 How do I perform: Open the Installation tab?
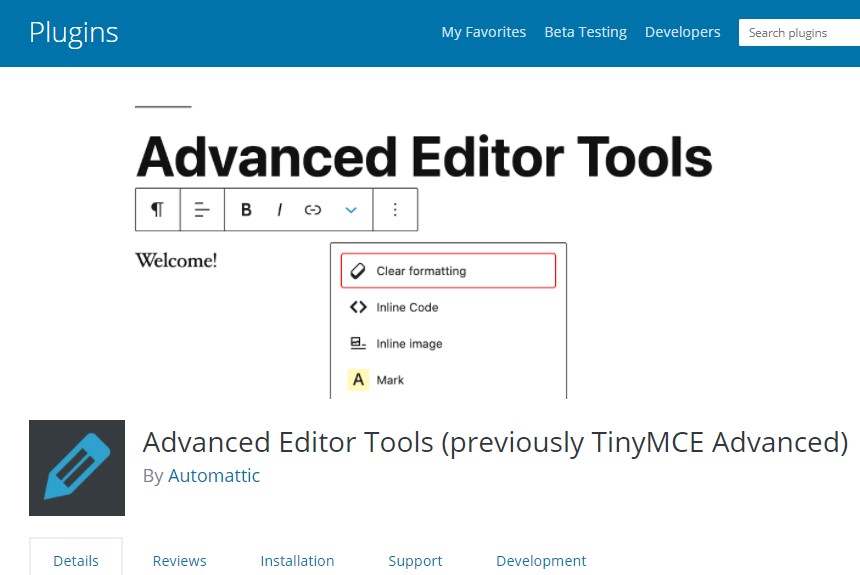coord(297,561)
